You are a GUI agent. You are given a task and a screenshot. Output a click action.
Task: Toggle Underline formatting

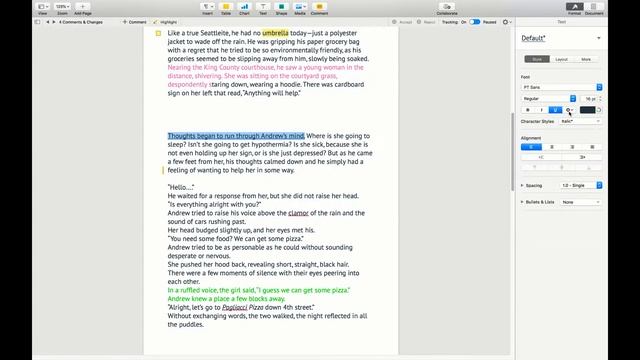pos(555,110)
